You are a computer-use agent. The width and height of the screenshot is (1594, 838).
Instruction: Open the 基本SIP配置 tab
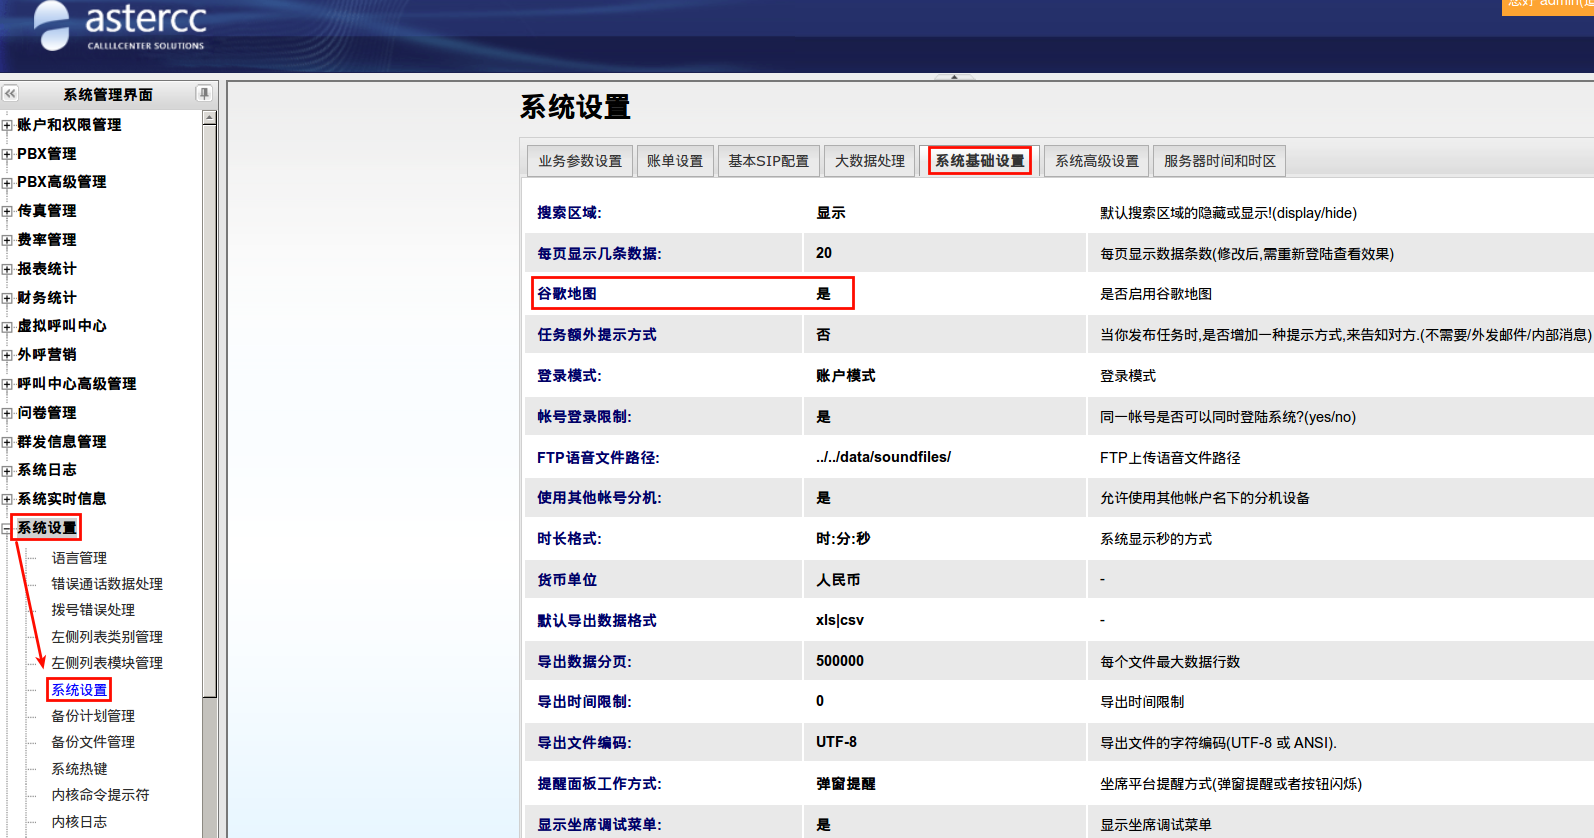(768, 161)
